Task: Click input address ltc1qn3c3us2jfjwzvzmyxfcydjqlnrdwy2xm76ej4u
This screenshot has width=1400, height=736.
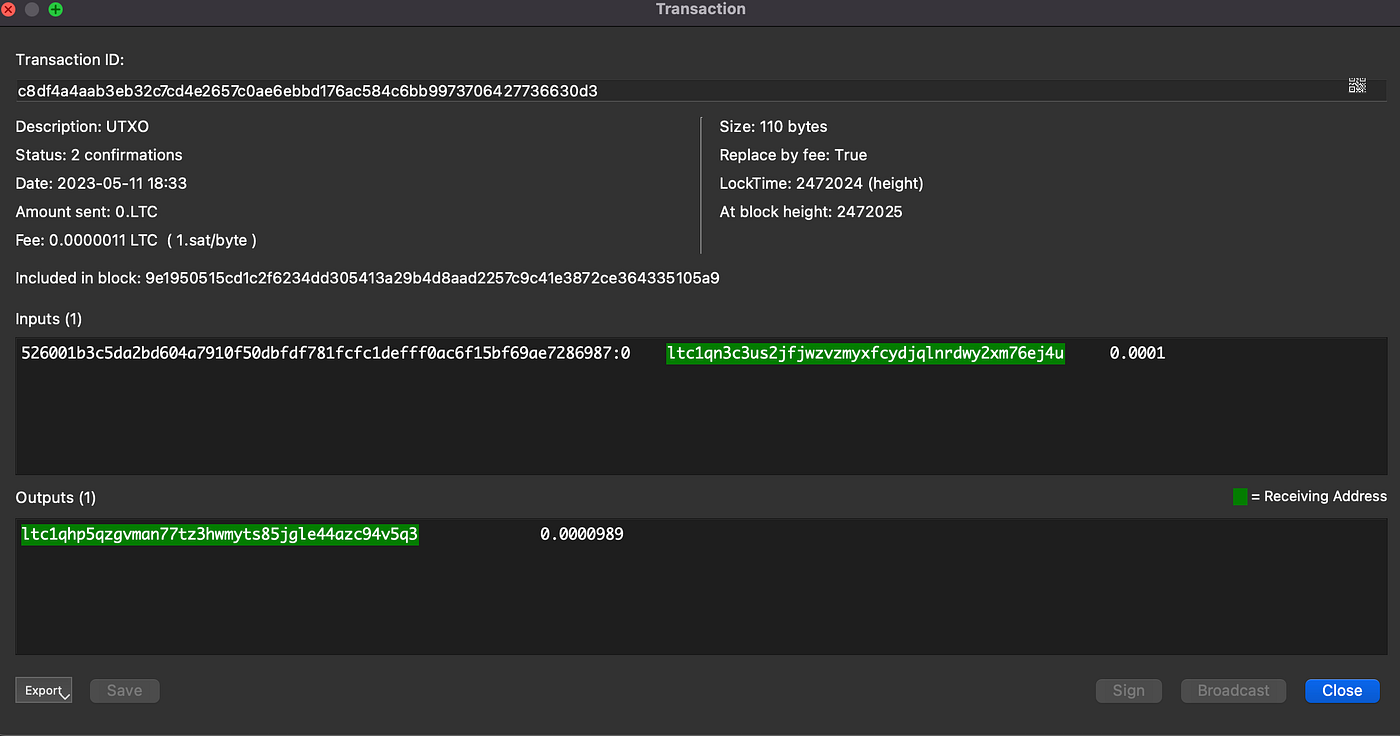Action: 866,353
